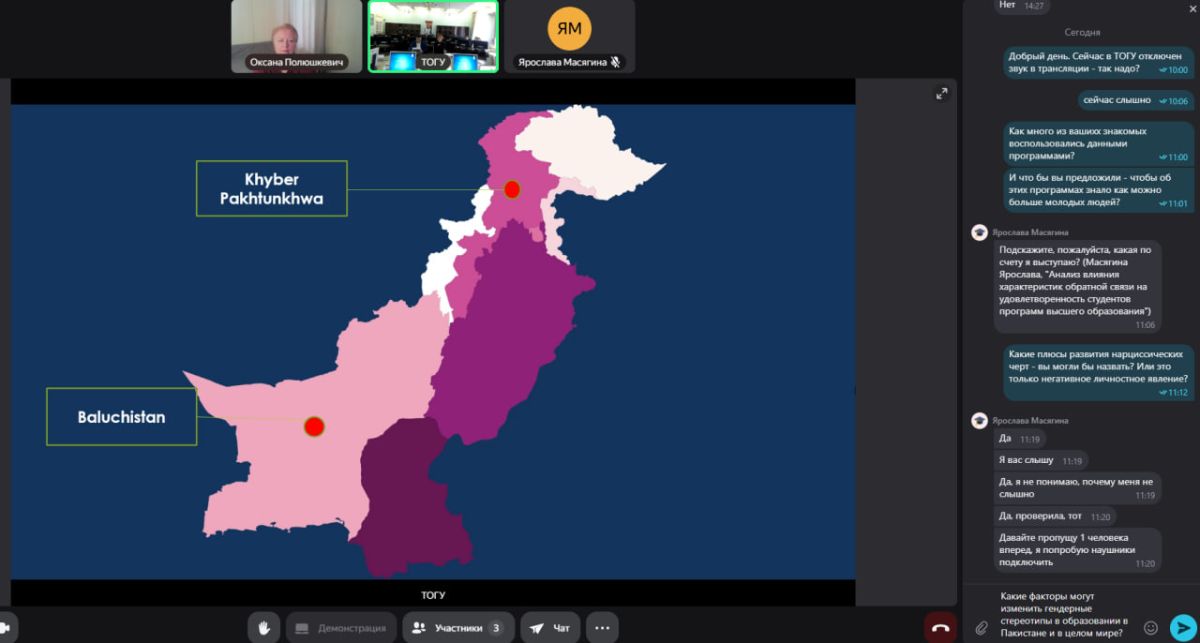
Task: Toggle the Чат chat panel
Action: [550, 628]
